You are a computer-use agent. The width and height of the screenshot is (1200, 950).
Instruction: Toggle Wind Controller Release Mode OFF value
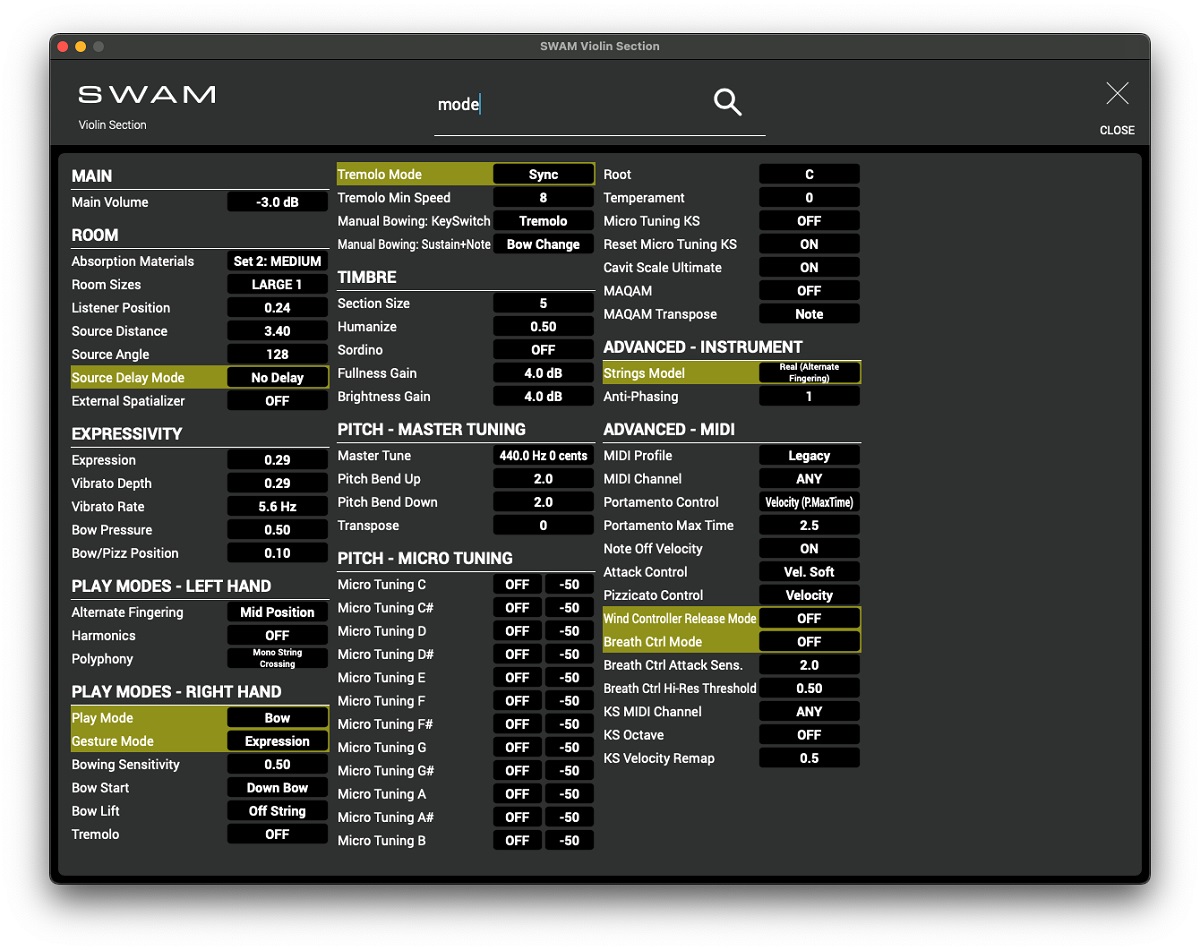(x=809, y=619)
